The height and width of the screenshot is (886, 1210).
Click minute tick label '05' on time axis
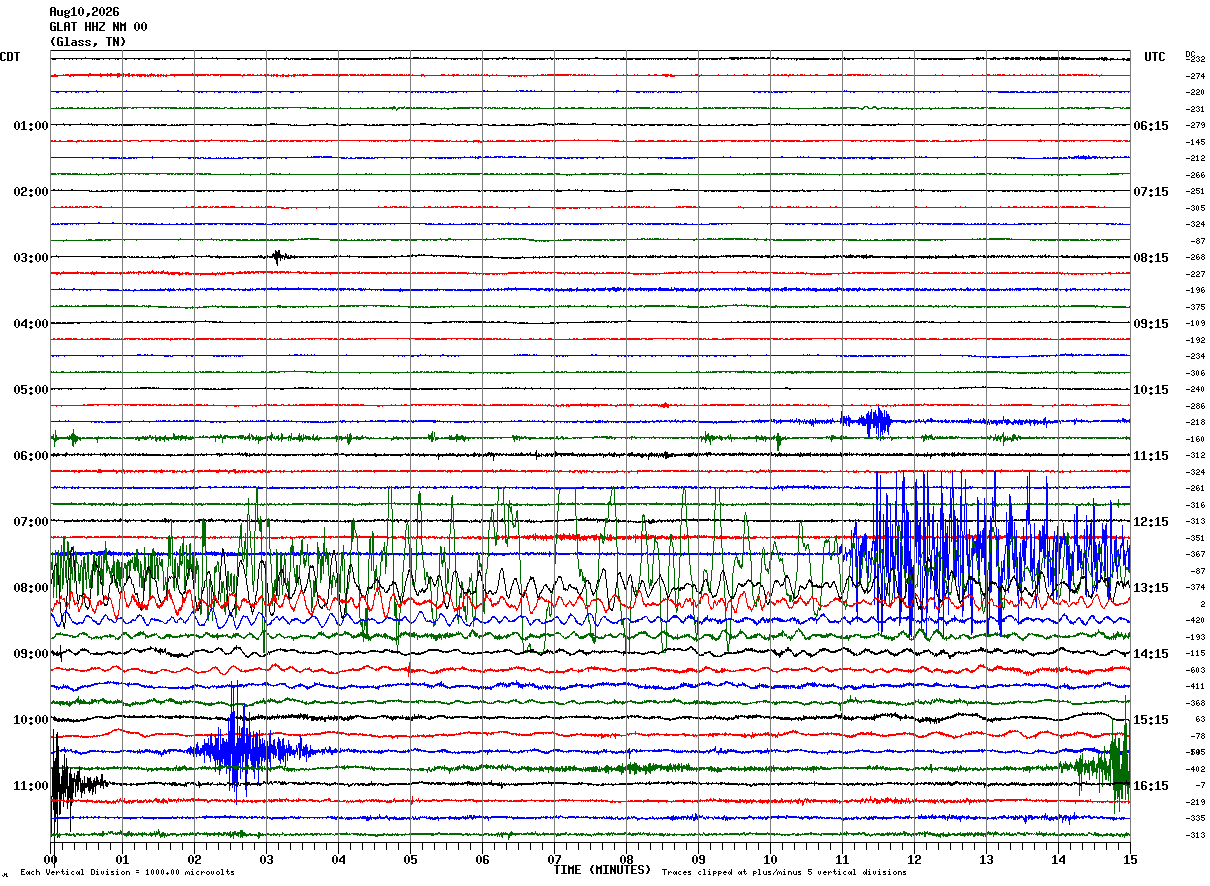411,860
